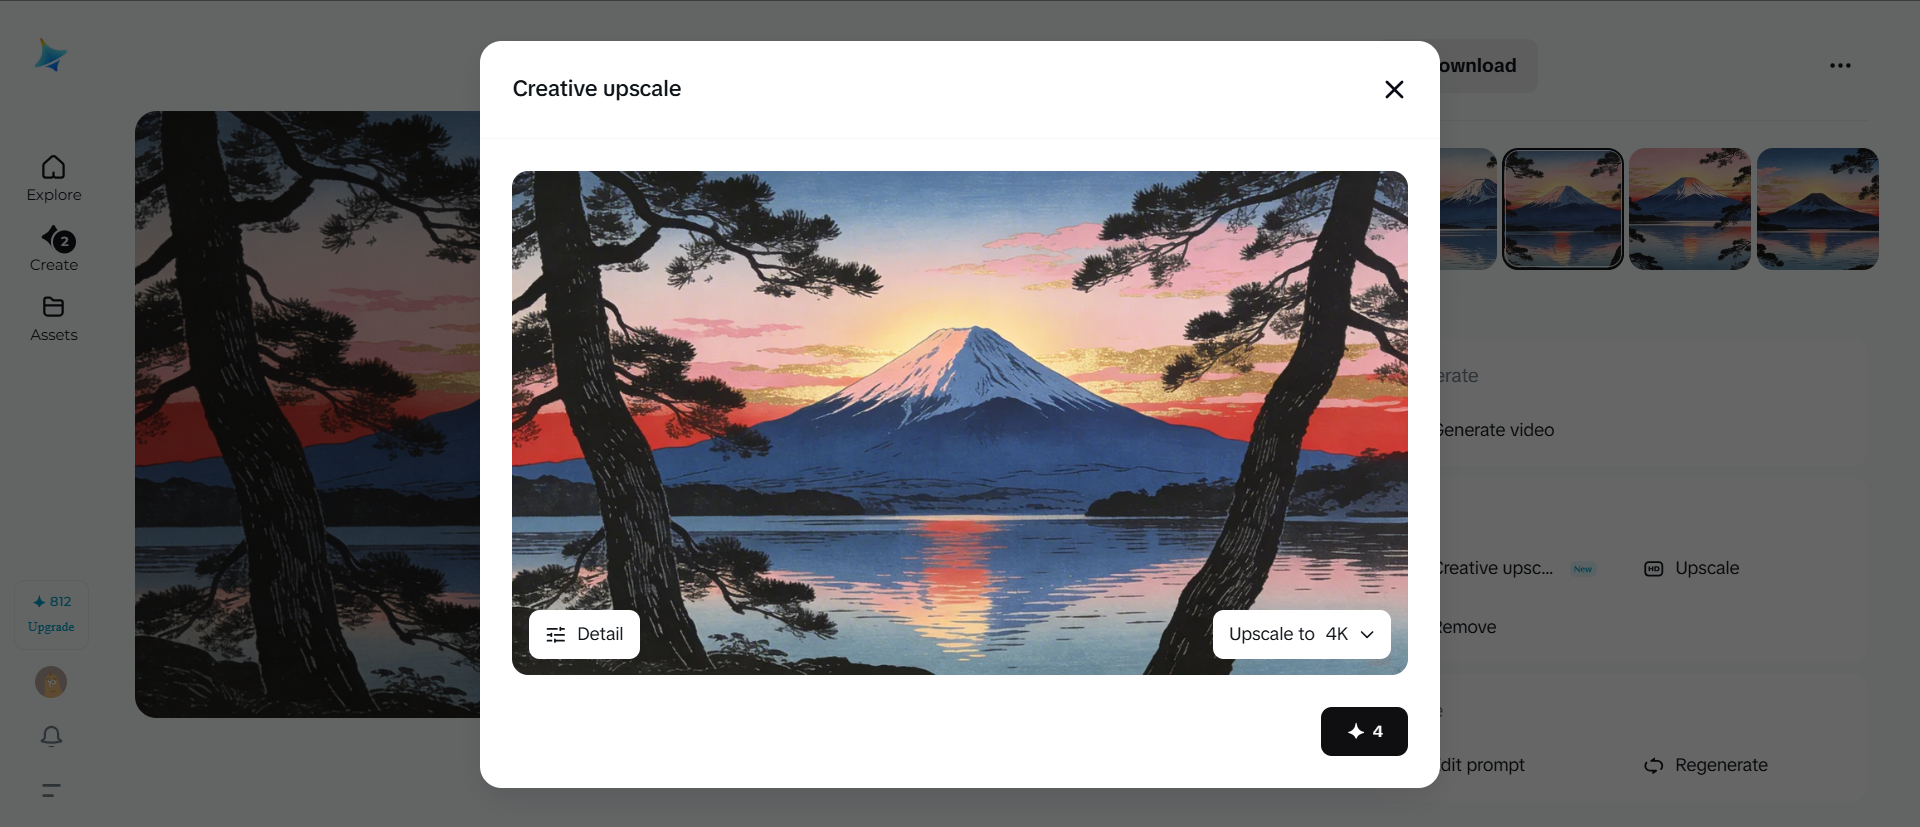Close the Creative upscale dialog

1394,89
